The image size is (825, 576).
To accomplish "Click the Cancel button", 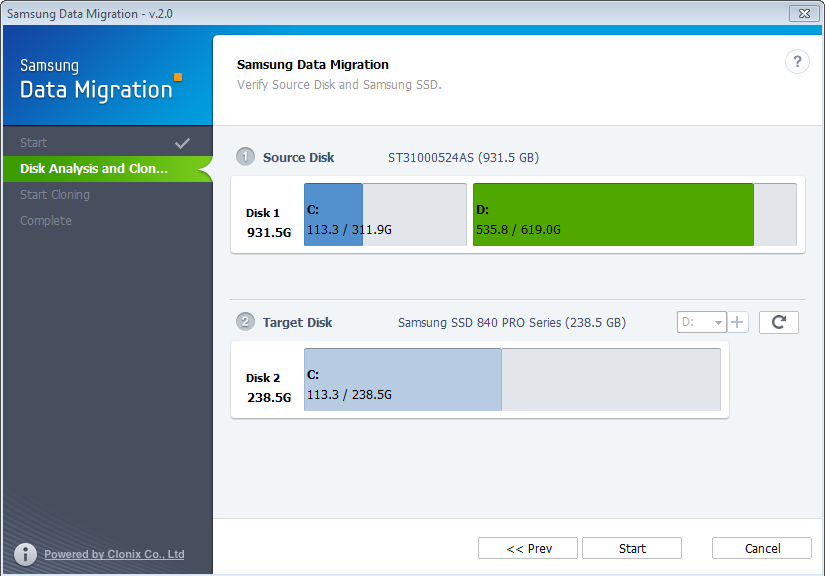I will 762,548.
